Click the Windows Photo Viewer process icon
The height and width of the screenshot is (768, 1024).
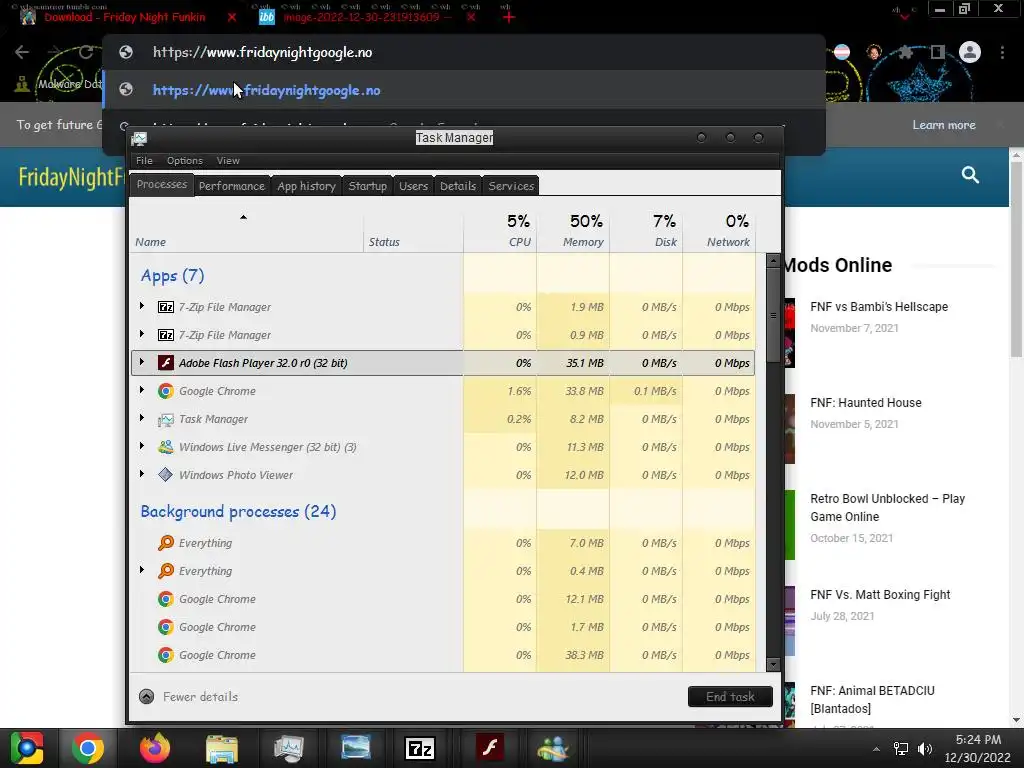click(166, 475)
